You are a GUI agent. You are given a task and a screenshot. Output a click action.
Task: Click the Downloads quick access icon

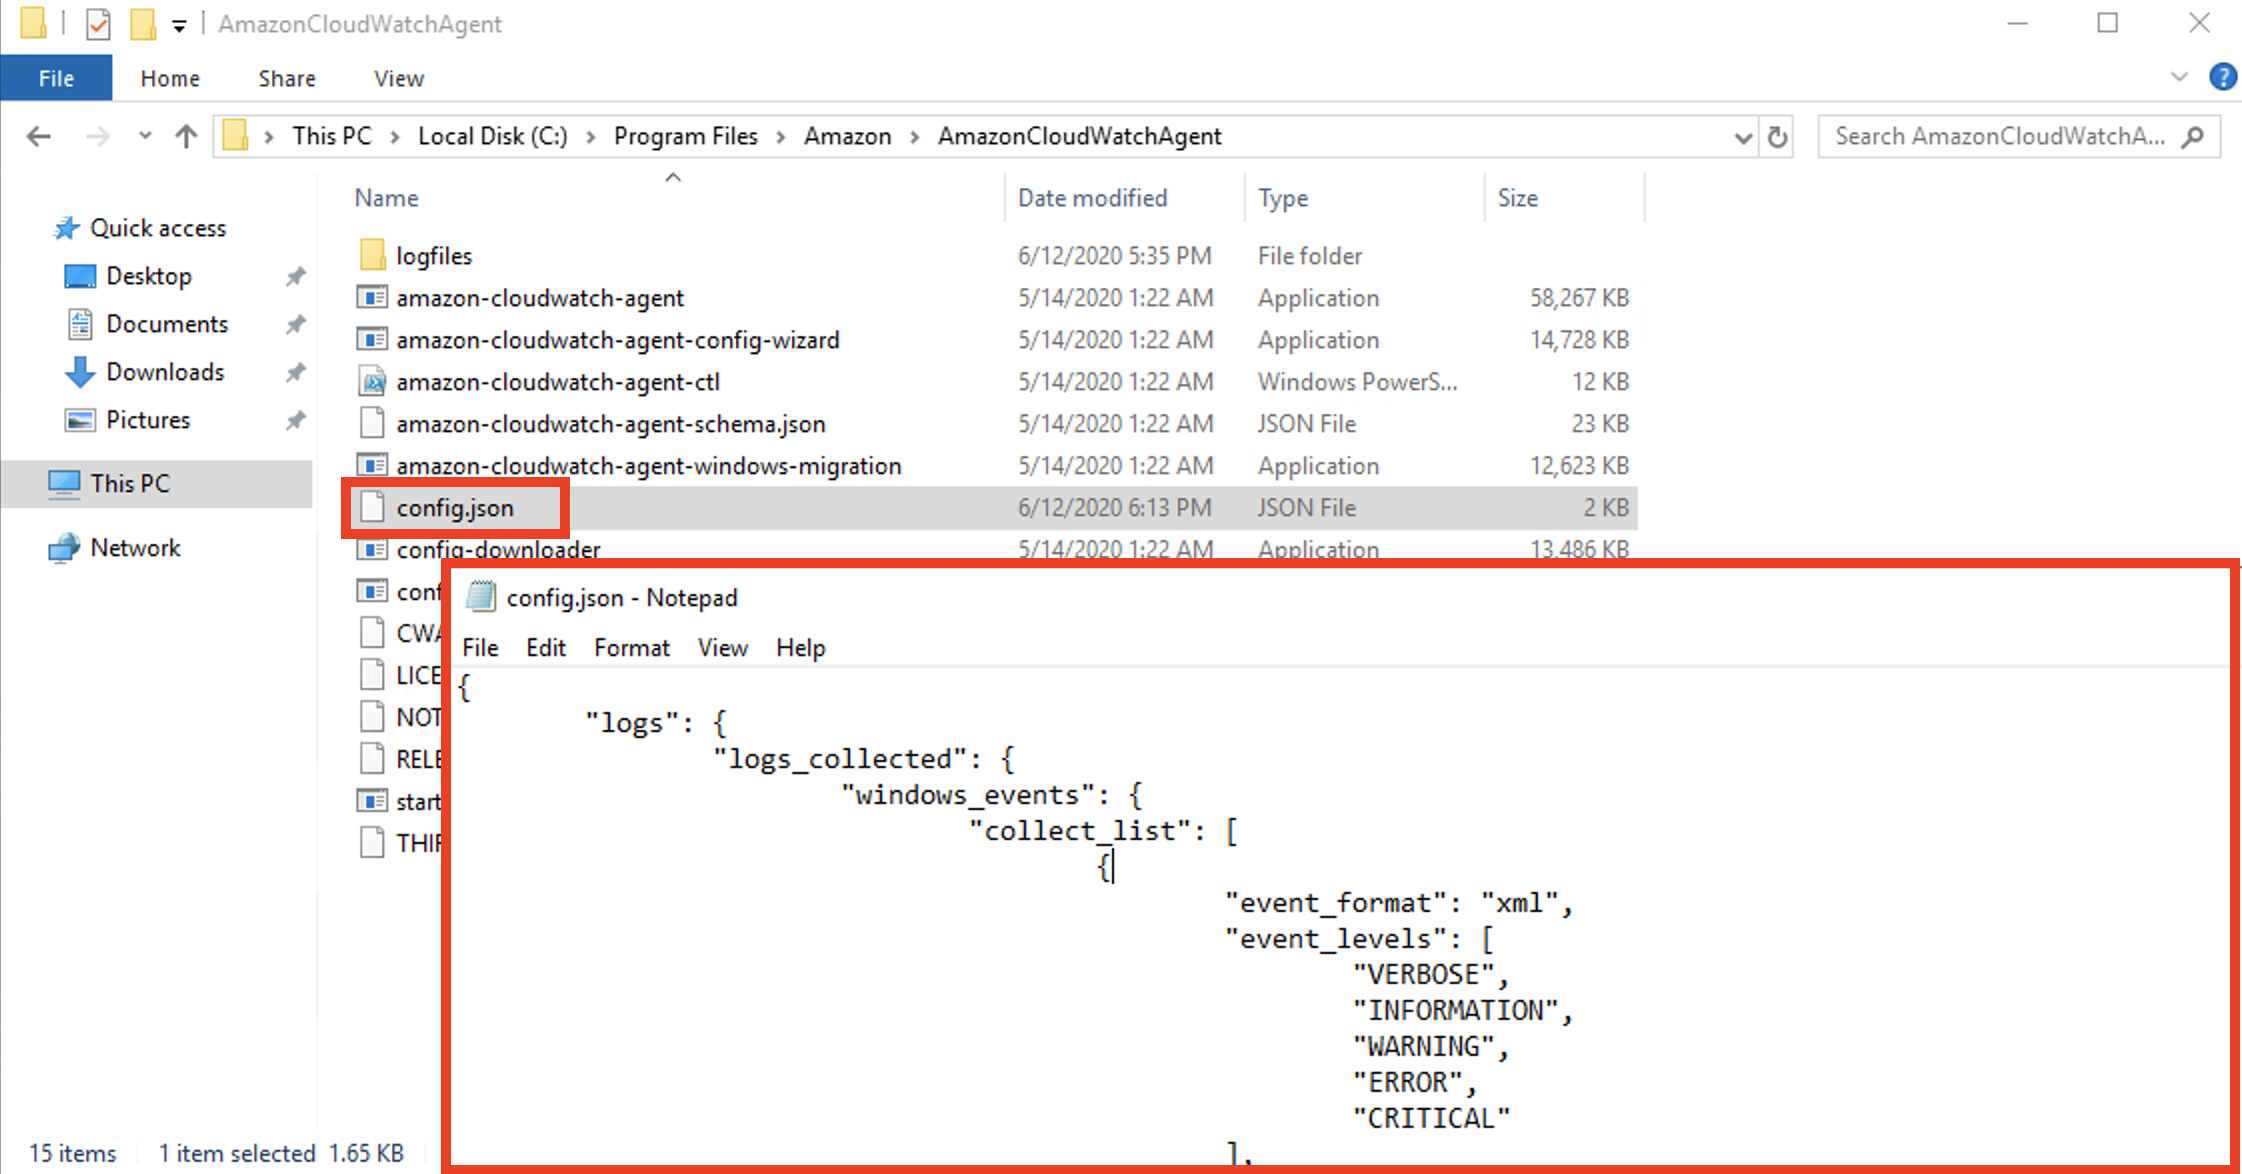coord(80,372)
